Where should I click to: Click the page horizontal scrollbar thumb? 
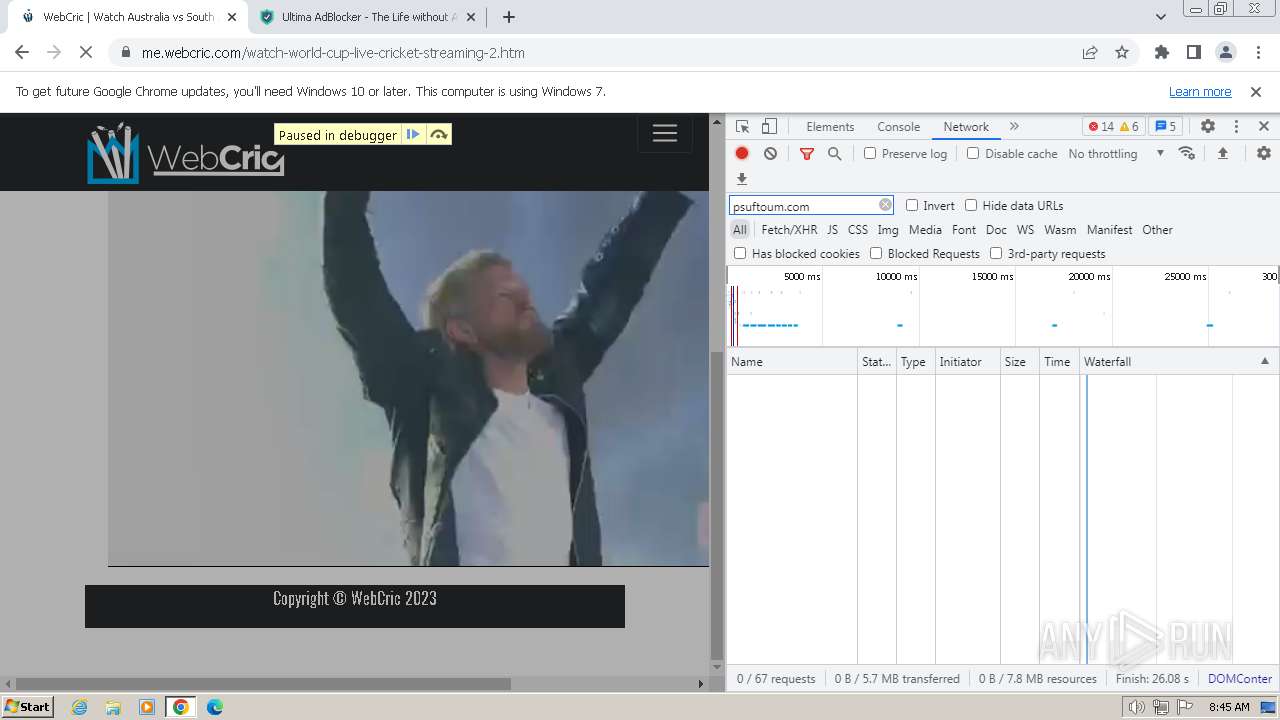264,684
